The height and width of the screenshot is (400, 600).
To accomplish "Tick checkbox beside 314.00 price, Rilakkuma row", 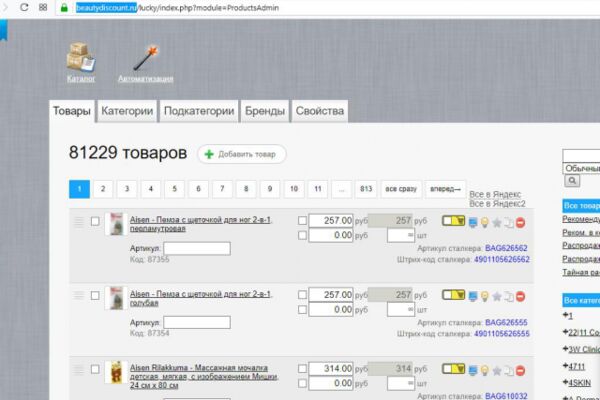I will click(302, 369).
